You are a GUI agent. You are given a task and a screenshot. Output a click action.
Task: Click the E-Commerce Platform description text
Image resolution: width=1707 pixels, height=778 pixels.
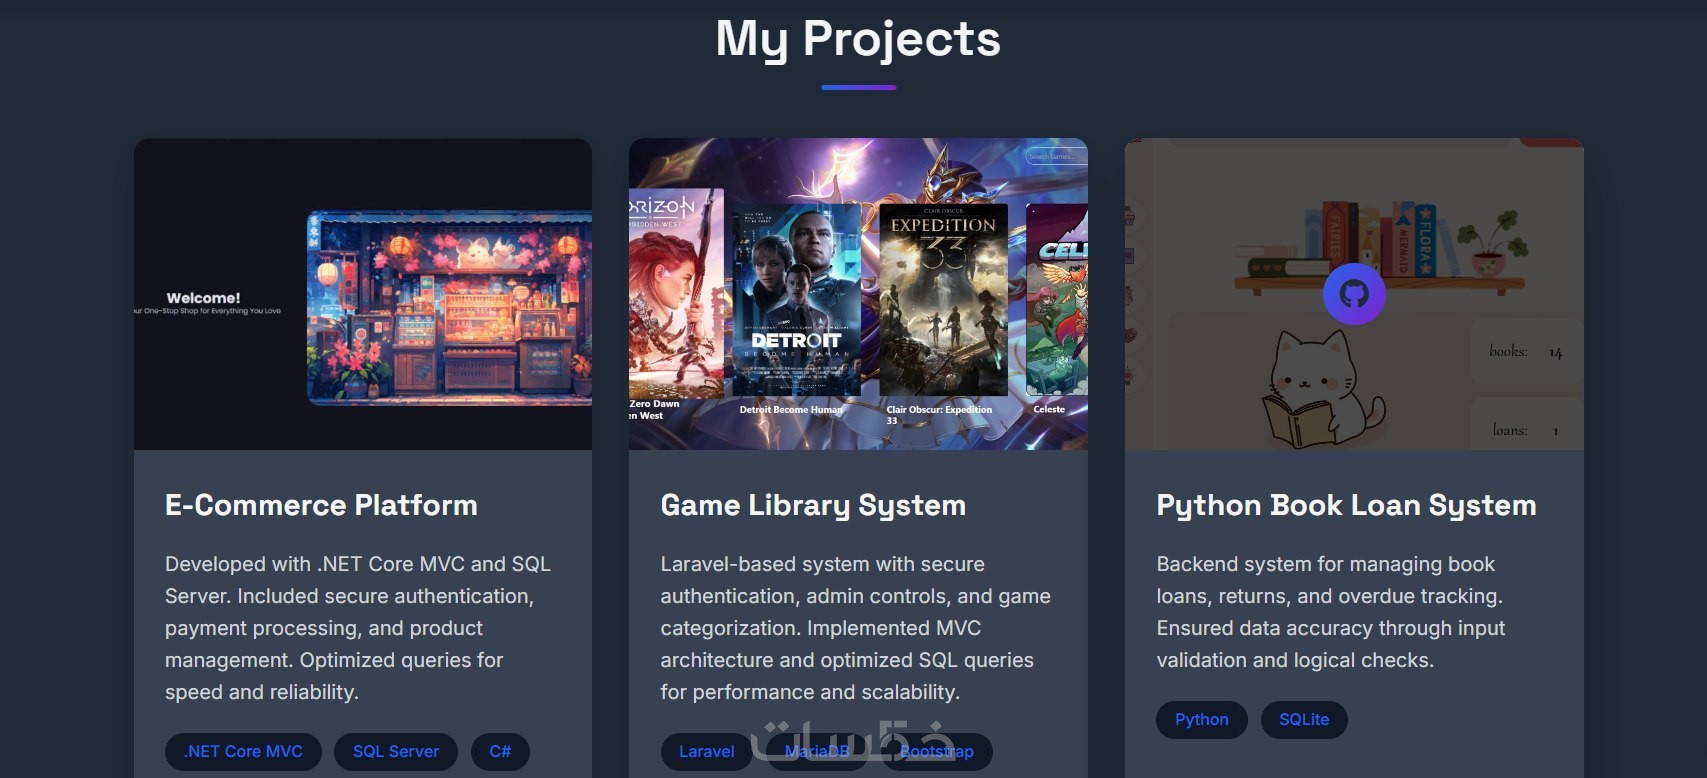click(358, 628)
